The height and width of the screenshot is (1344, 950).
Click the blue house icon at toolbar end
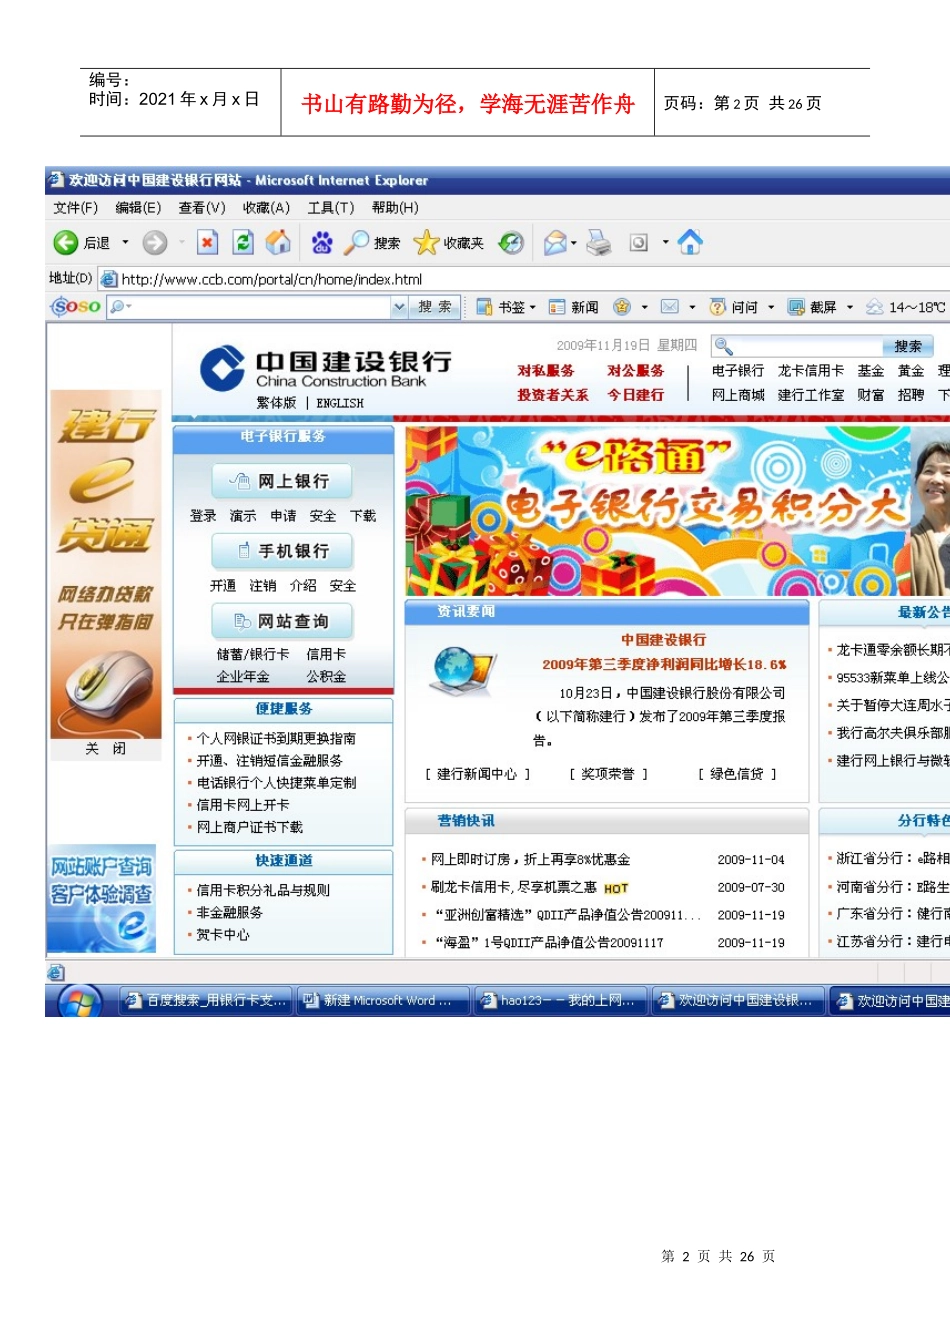pos(690,242)
